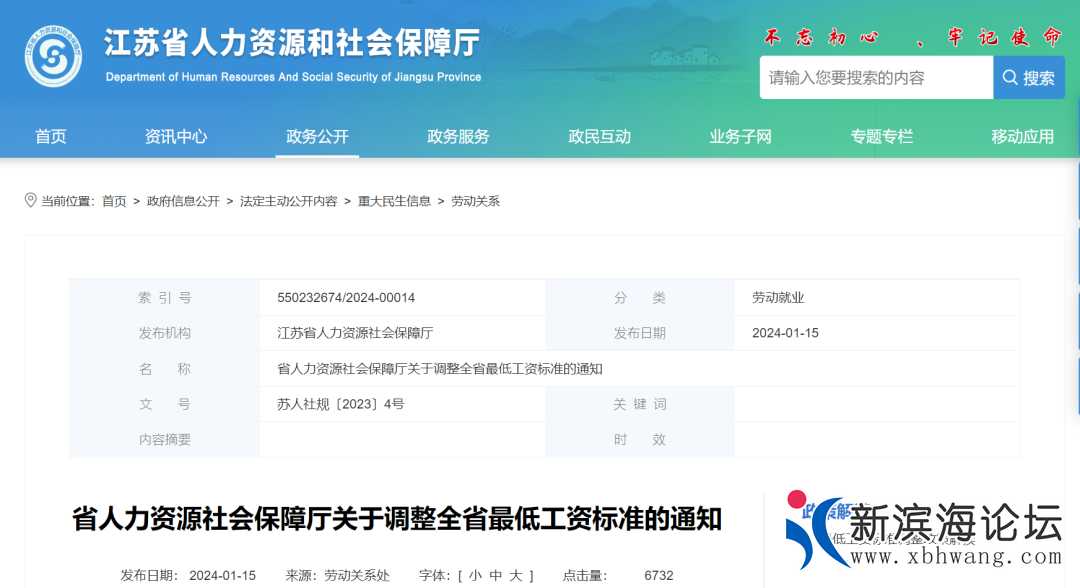Open 重大民生信息 breadcrumb link

[394, 201]
